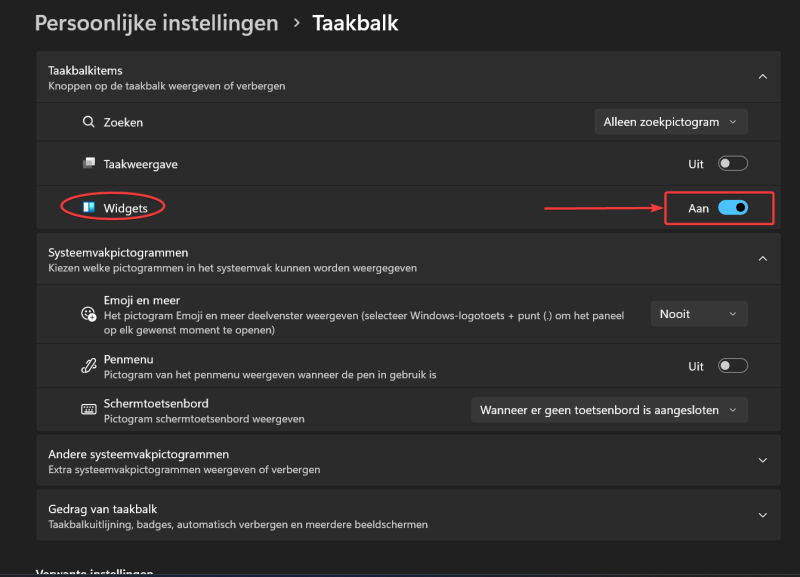Image resolution: width=800 pixels, height=577 pixels.
Task: Collapse the Taakbalkitems section
Action: pyautogui.click(x=762, y=77)
